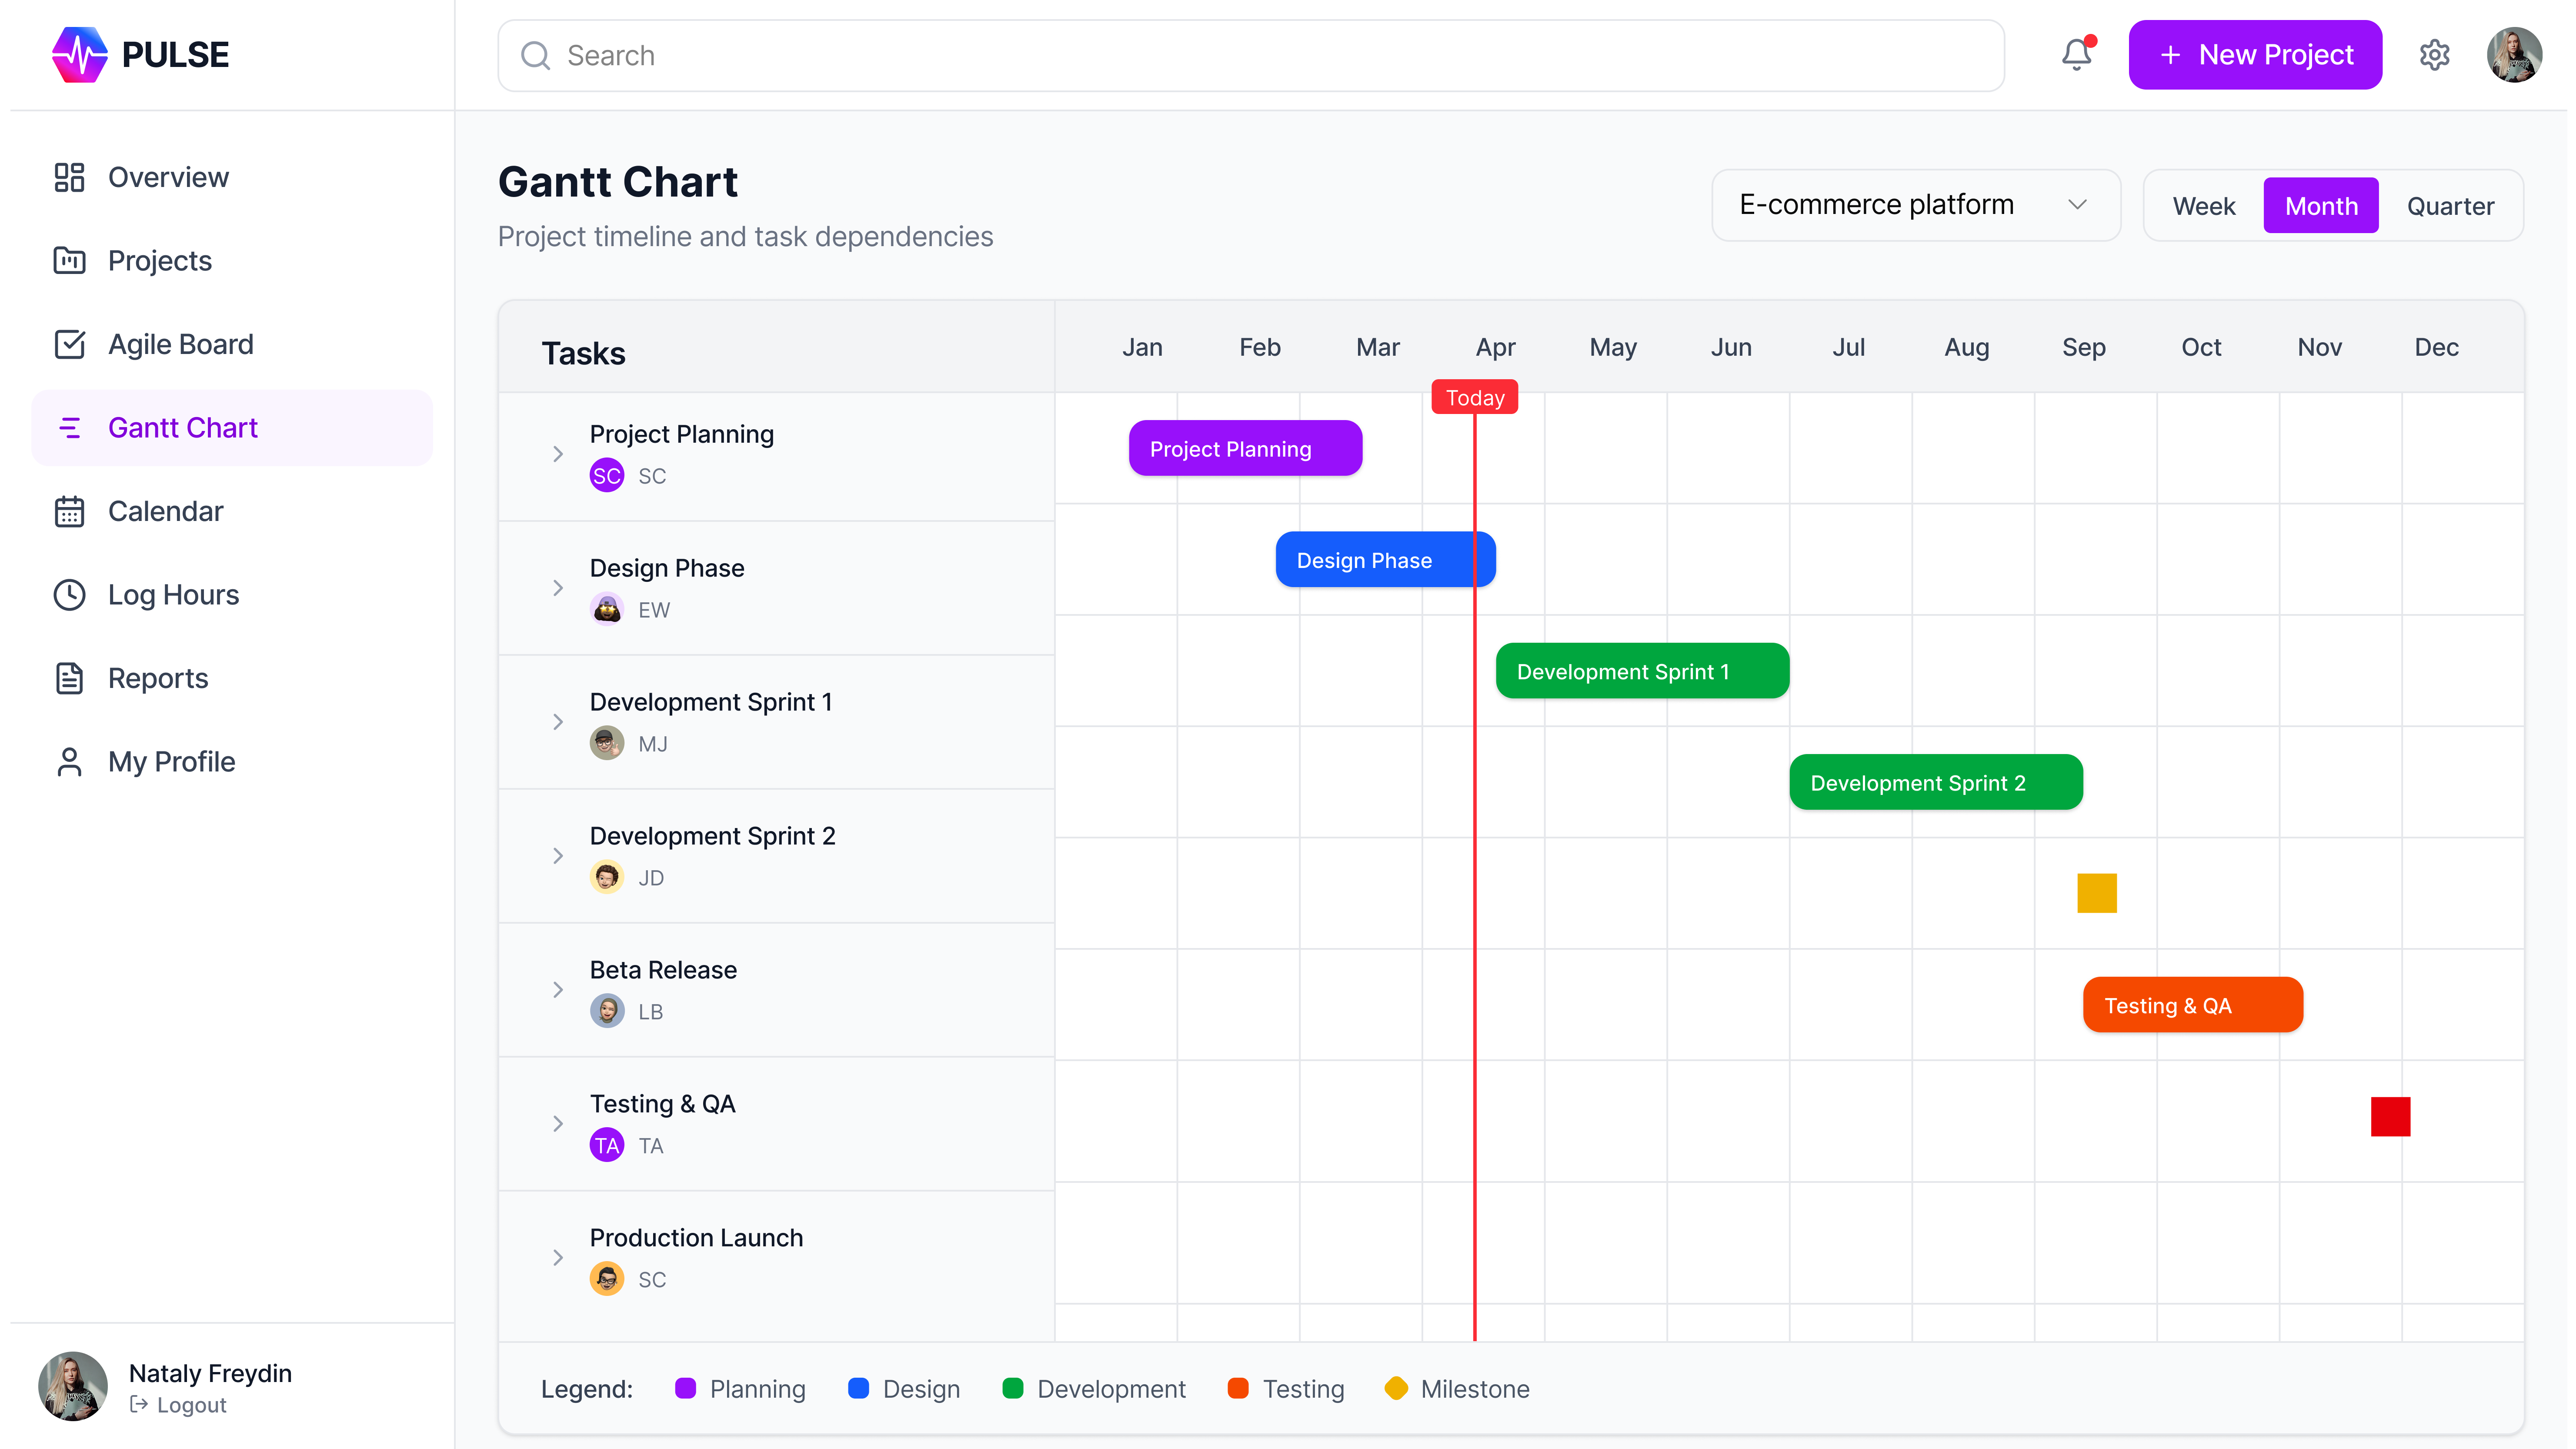Expand the Project Planning task row
Image resolution: width=2576 pixels, height=1449 pixels.
(x=558, y=454)
